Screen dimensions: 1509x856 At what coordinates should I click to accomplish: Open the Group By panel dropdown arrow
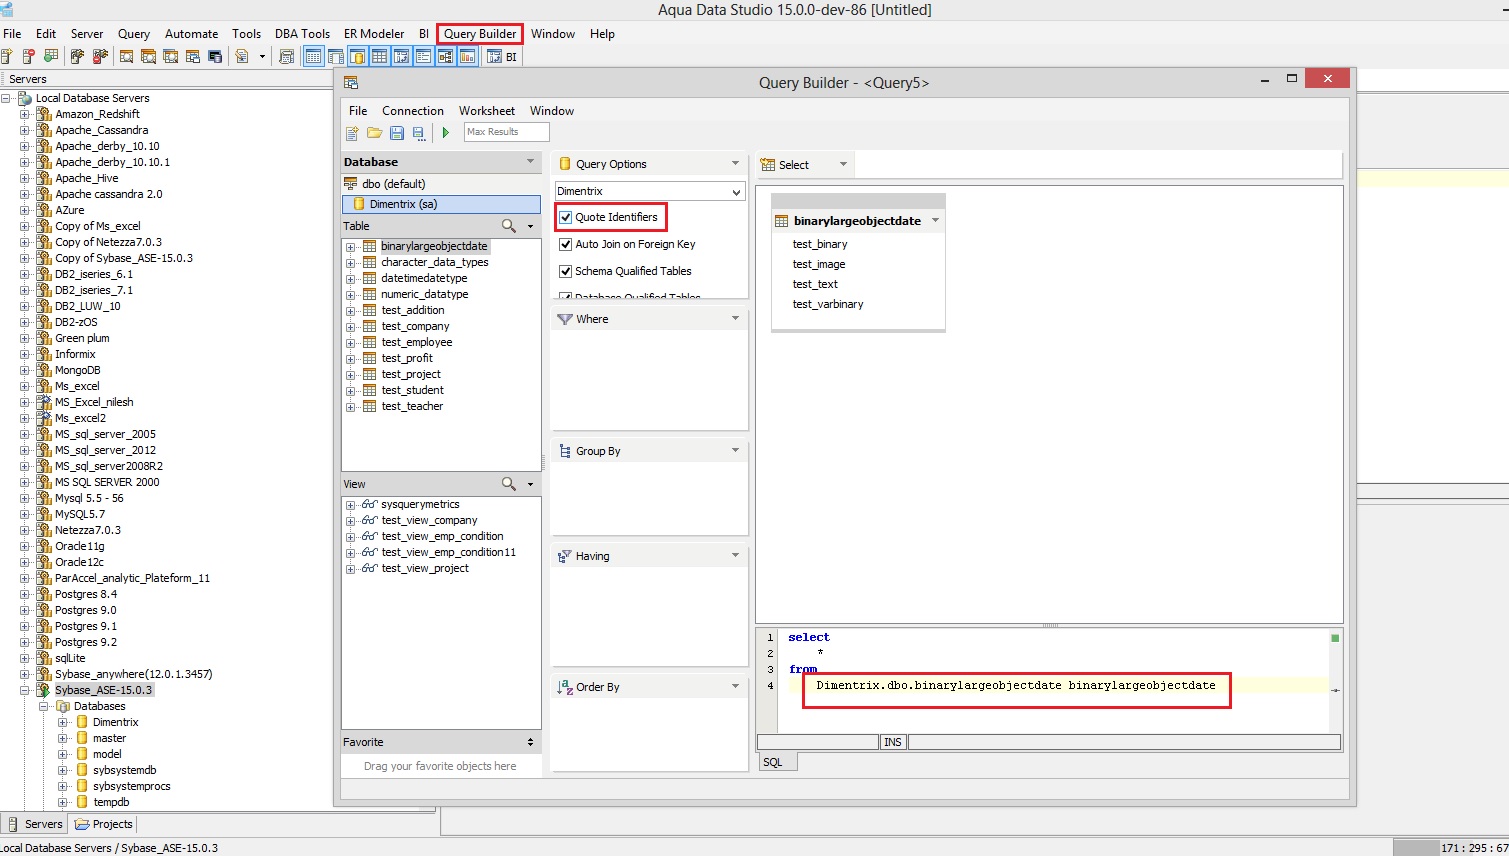(x=736, y=450)
